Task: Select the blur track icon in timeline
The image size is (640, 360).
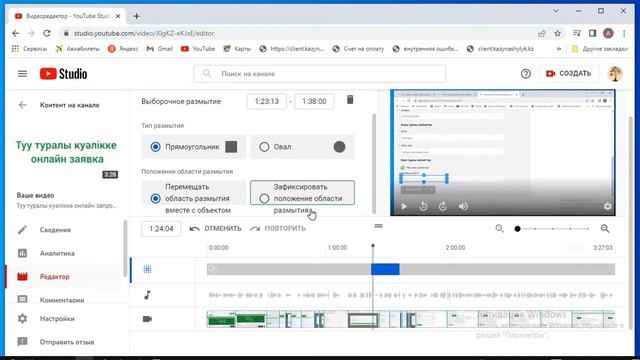Action: 147,269
